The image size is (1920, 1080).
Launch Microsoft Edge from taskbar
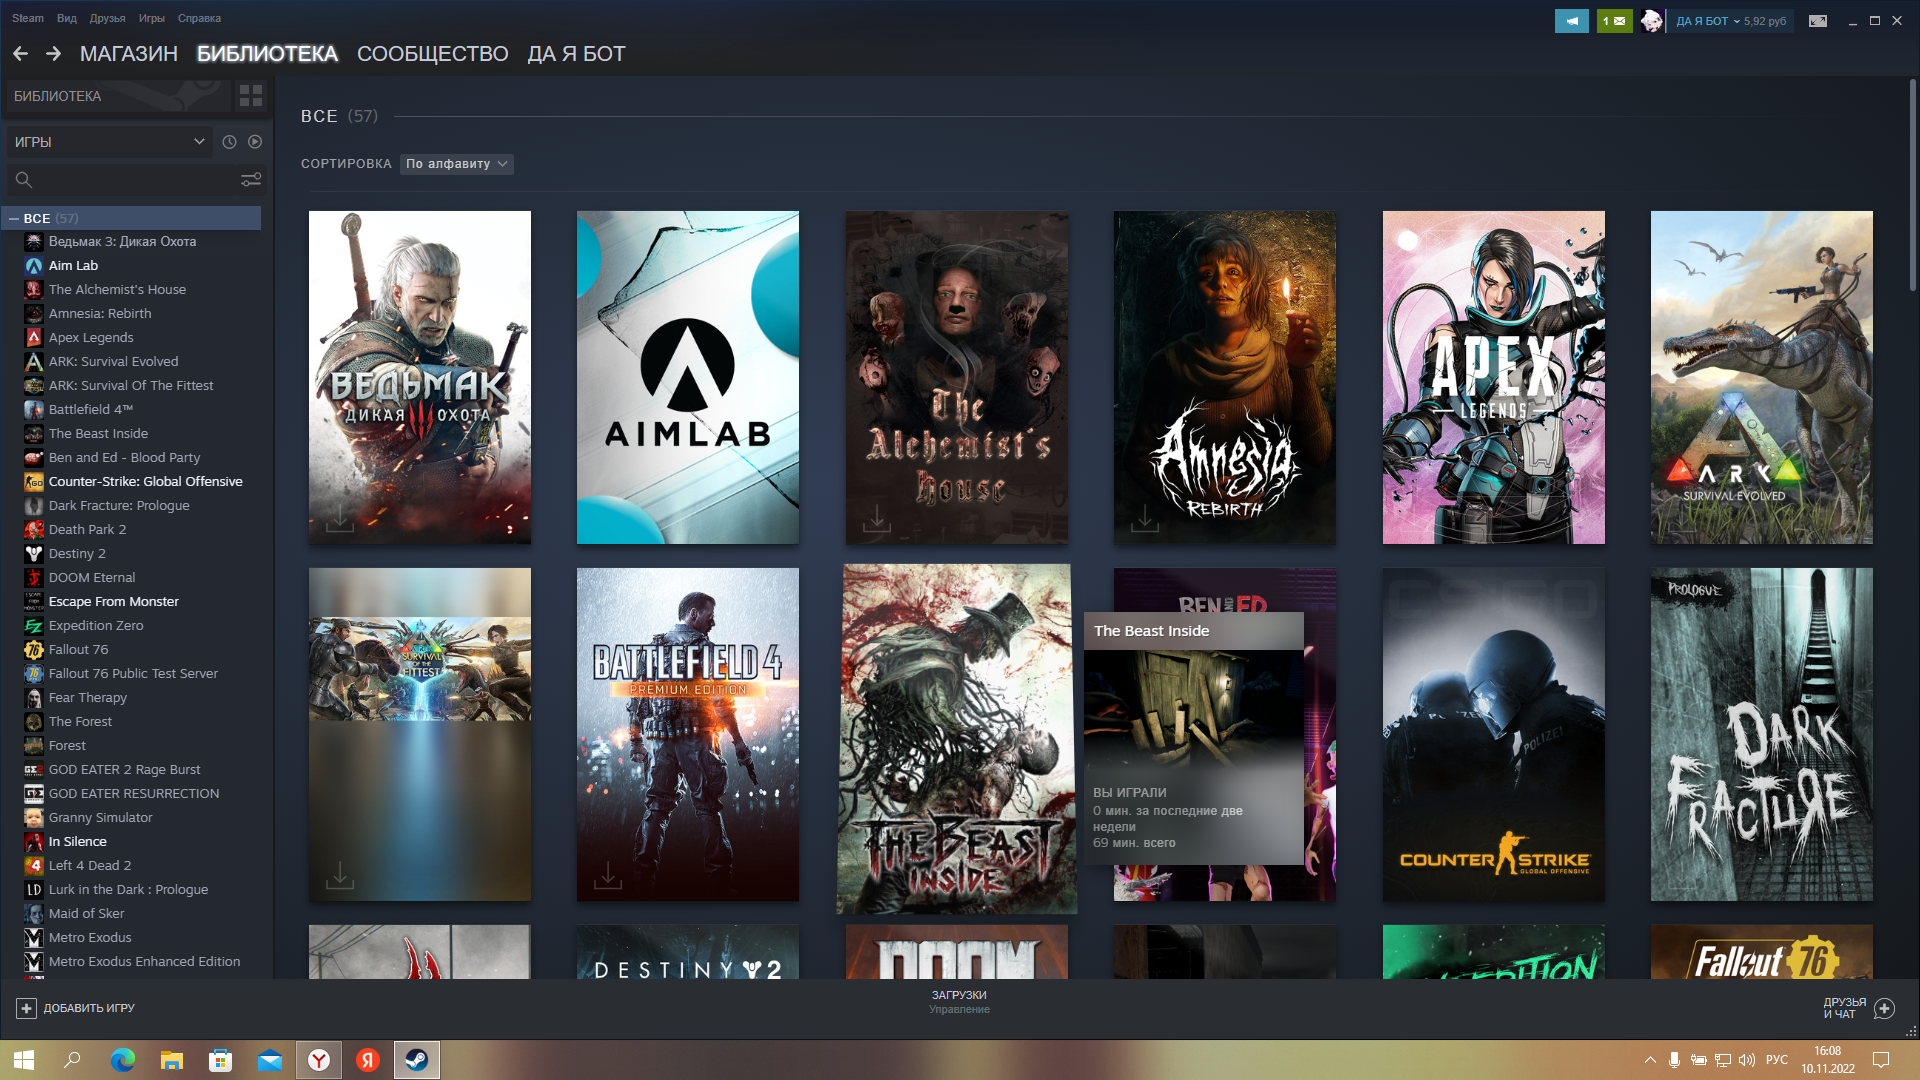click(x=122, y=1060)
